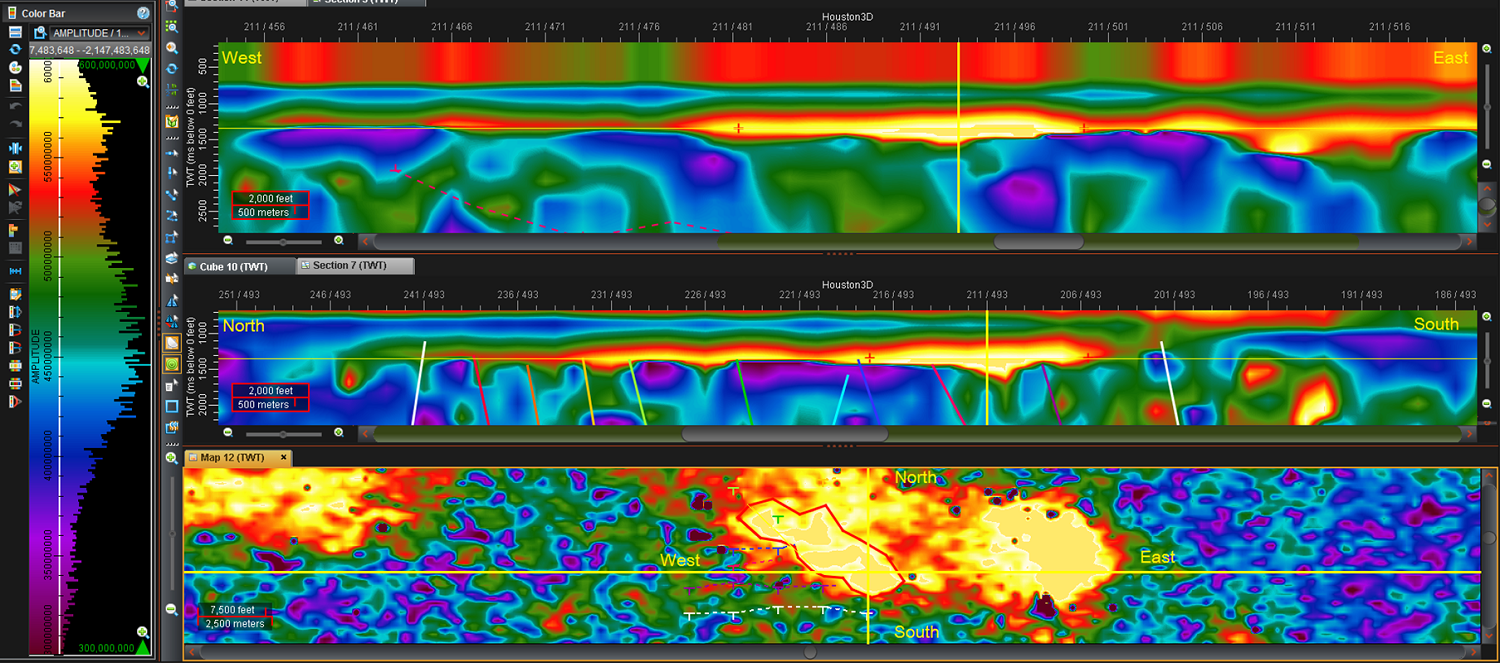
Task: Open the AMPLITUDE color map dropdown
Action: coord(99,33)
